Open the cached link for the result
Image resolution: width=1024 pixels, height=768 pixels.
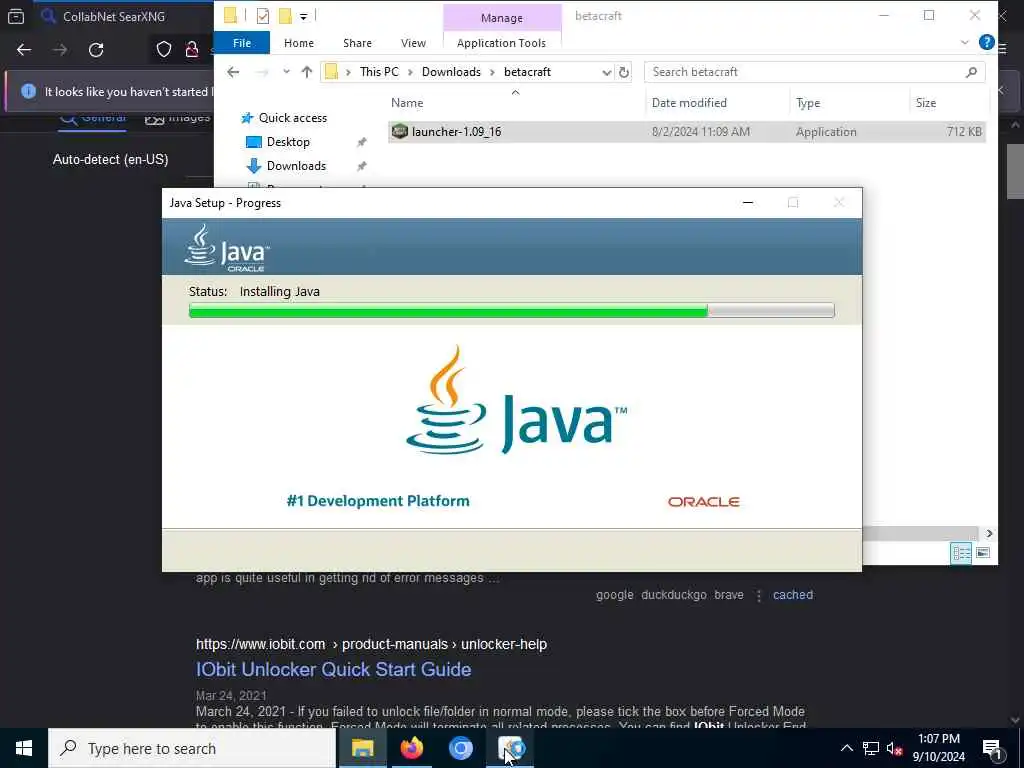pyautogui.click(x=792, y=595)
